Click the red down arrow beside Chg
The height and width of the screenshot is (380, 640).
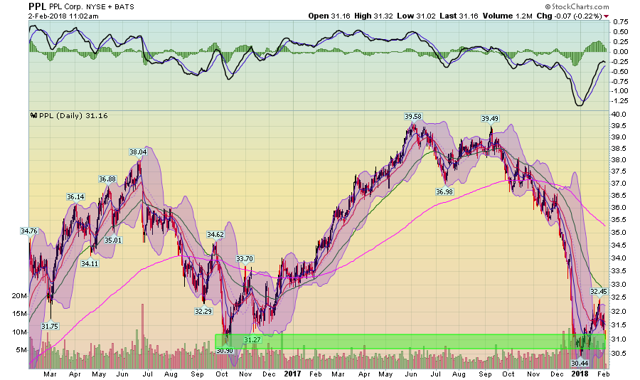coord(606,16)
